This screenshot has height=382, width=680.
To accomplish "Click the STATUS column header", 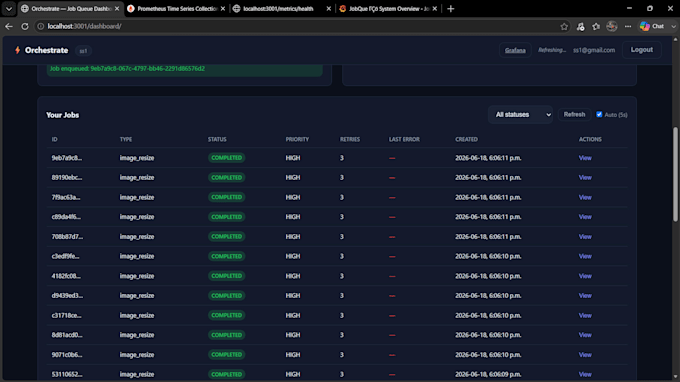I will 217,139.
